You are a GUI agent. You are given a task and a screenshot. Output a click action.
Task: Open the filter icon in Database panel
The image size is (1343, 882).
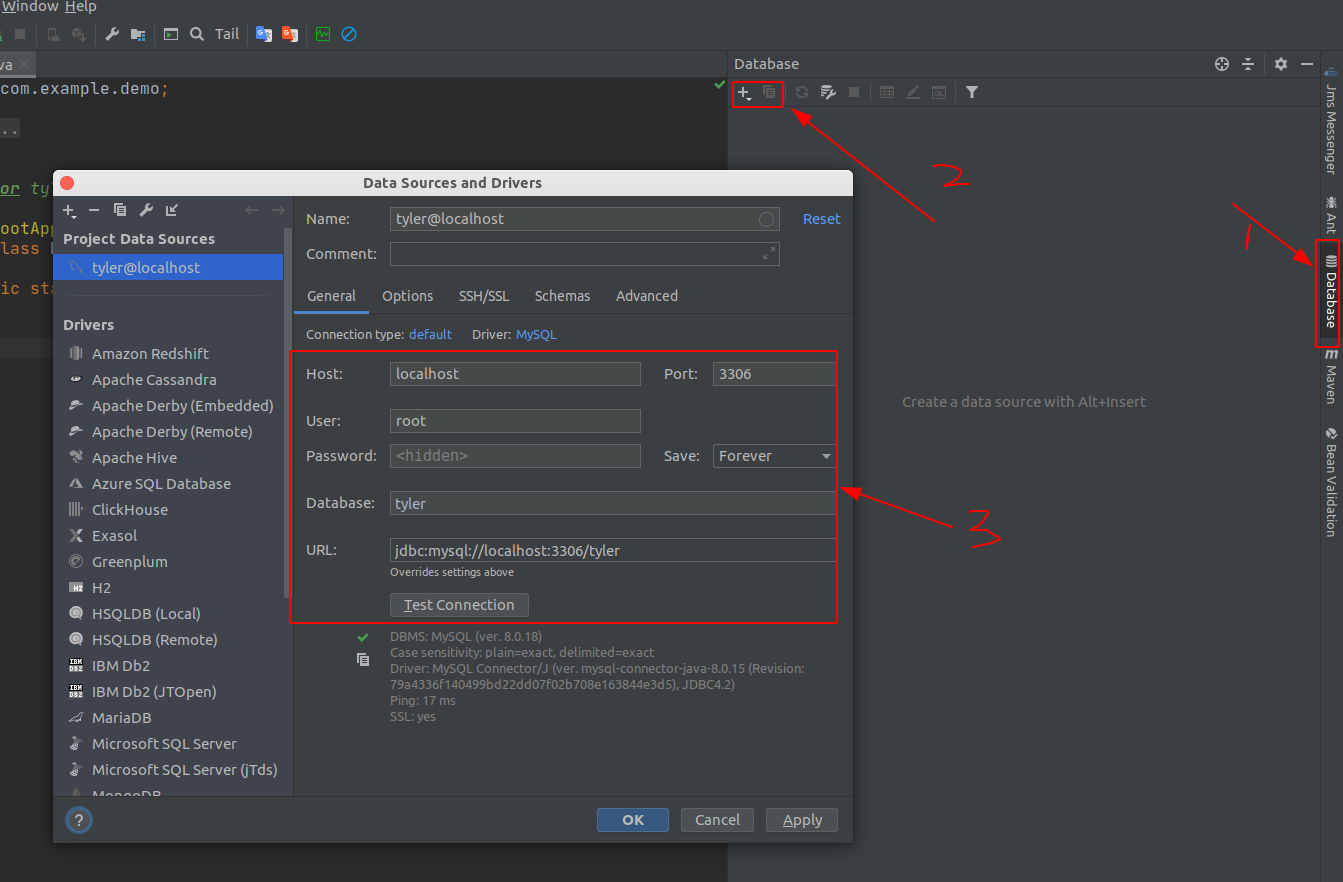971,92
